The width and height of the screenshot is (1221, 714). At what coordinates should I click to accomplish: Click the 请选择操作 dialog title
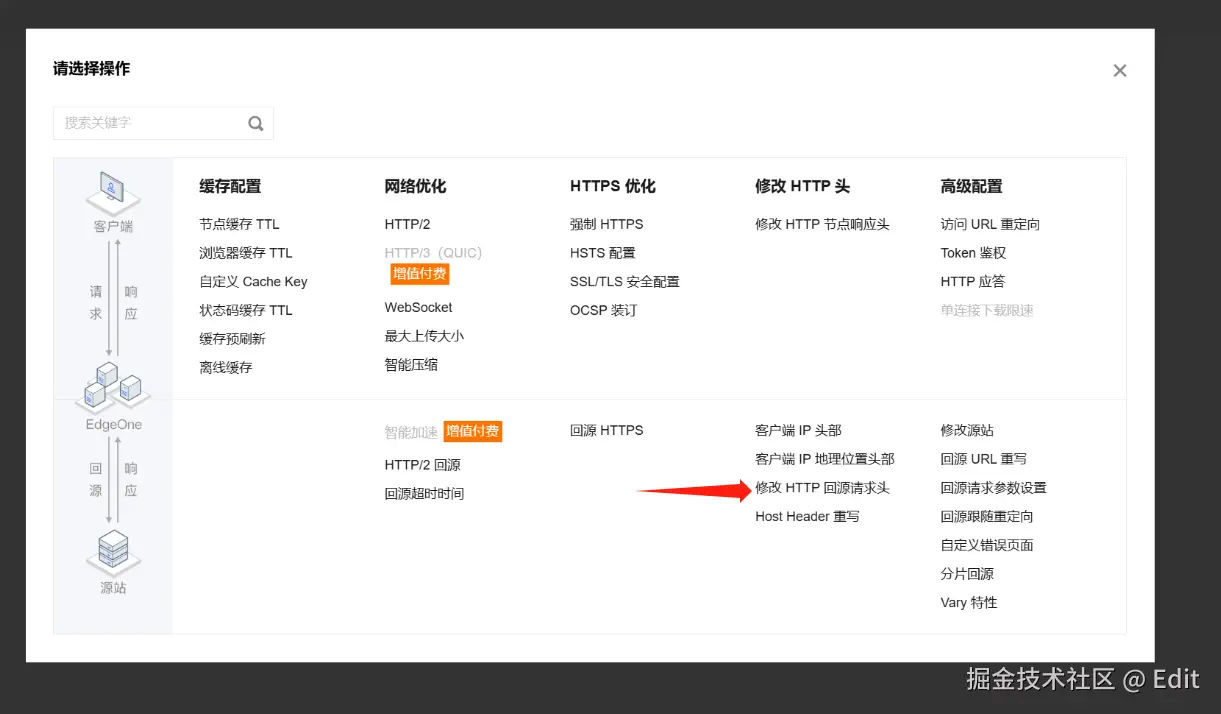[x=91, y=69]
